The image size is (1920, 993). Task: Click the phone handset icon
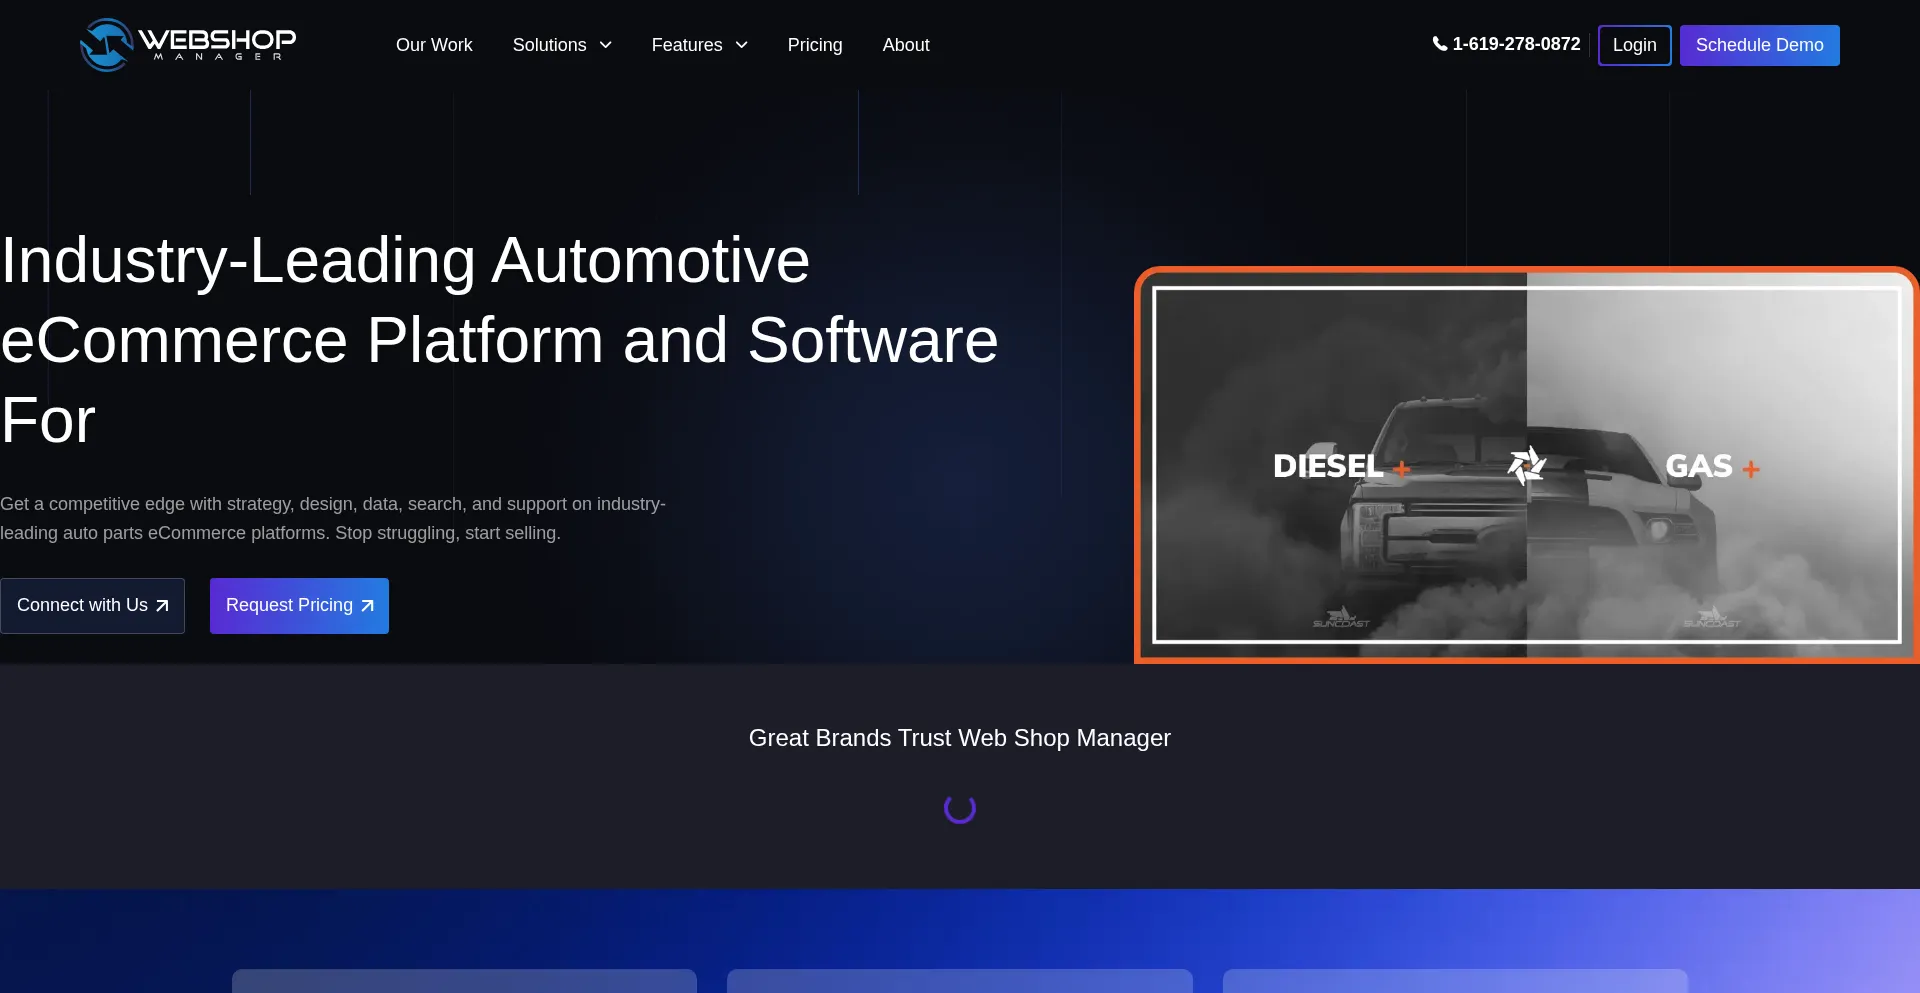pos(1439,44)
